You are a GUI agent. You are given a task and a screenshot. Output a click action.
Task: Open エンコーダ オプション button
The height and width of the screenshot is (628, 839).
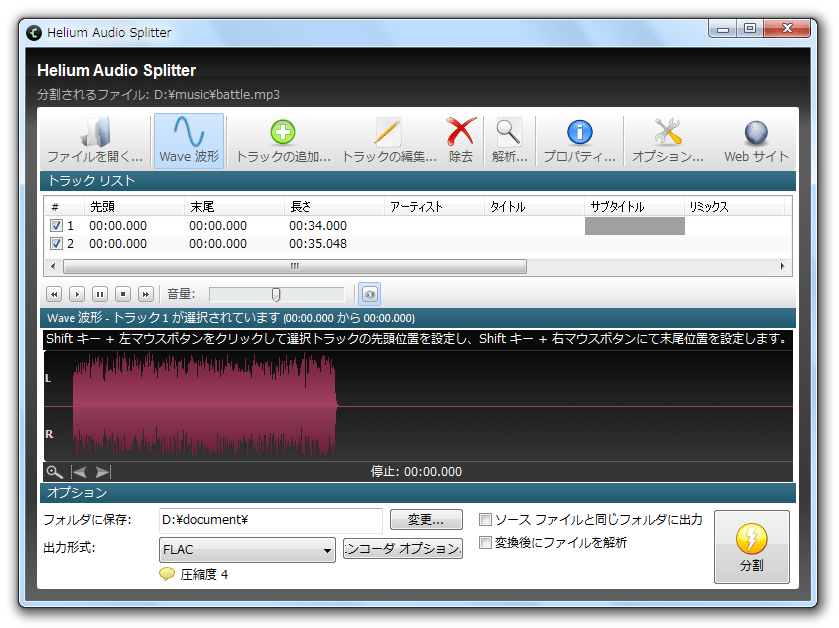point(402,549)
